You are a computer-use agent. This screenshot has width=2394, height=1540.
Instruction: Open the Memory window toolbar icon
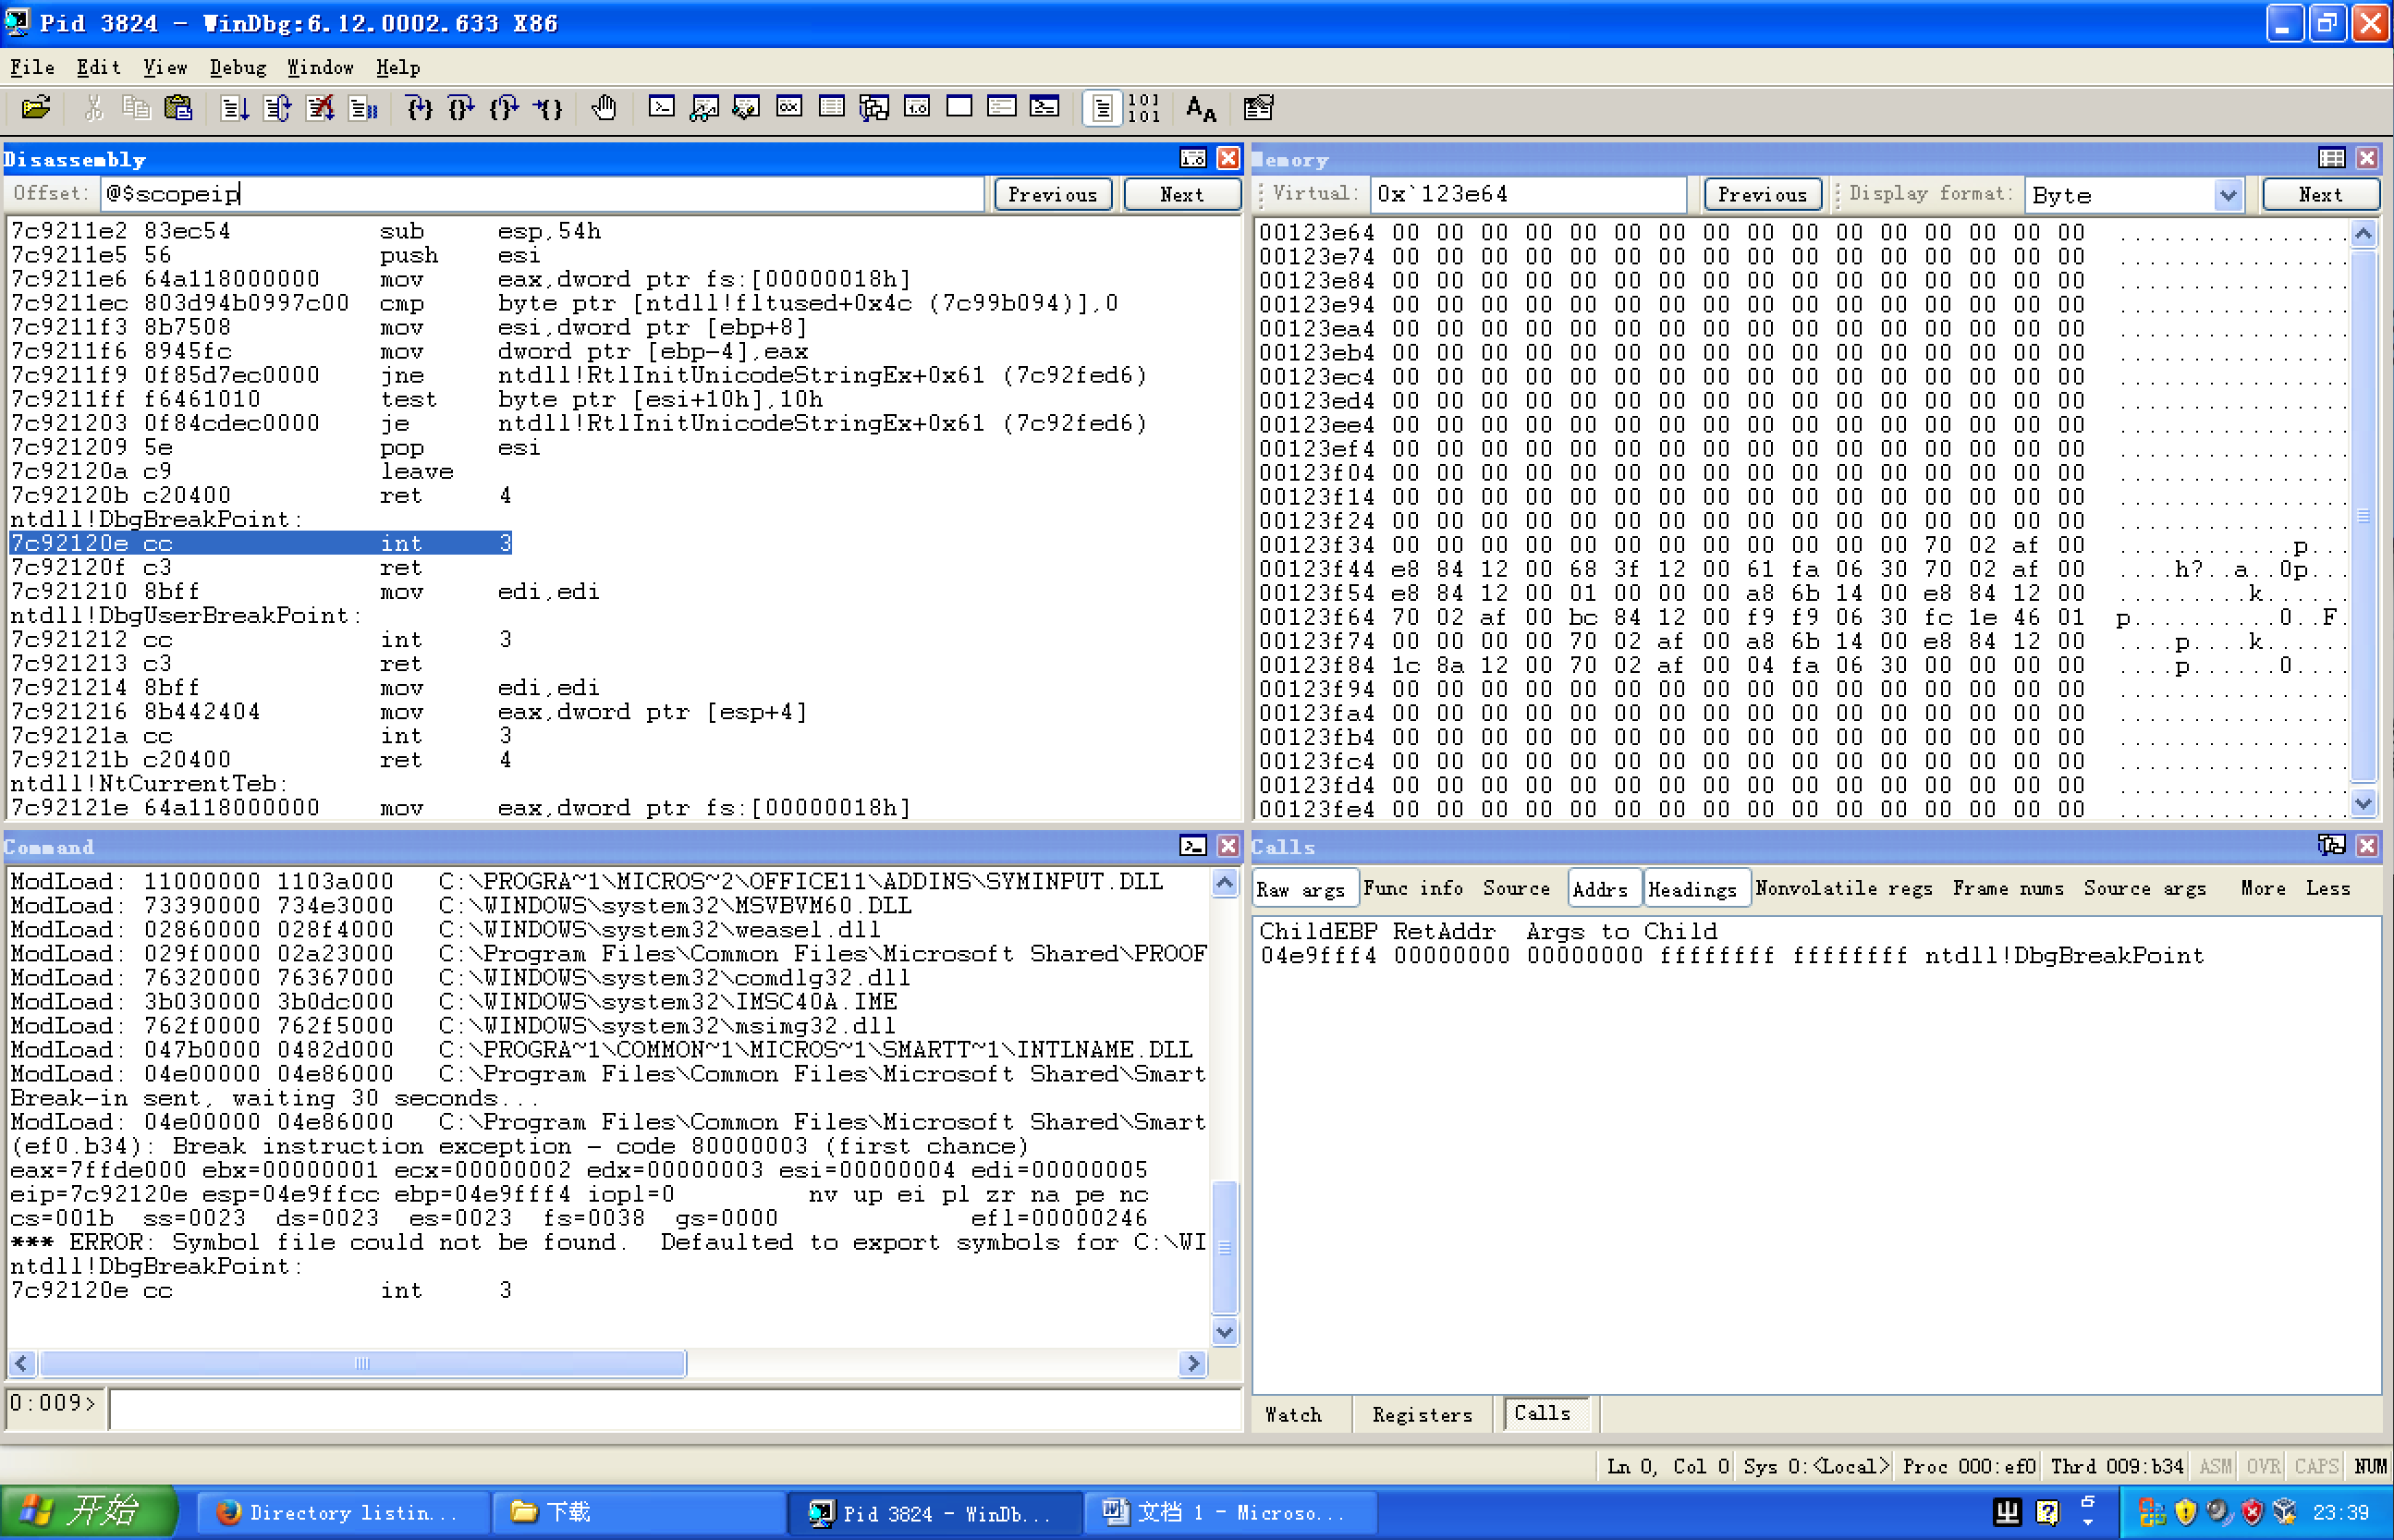(832, 108)
